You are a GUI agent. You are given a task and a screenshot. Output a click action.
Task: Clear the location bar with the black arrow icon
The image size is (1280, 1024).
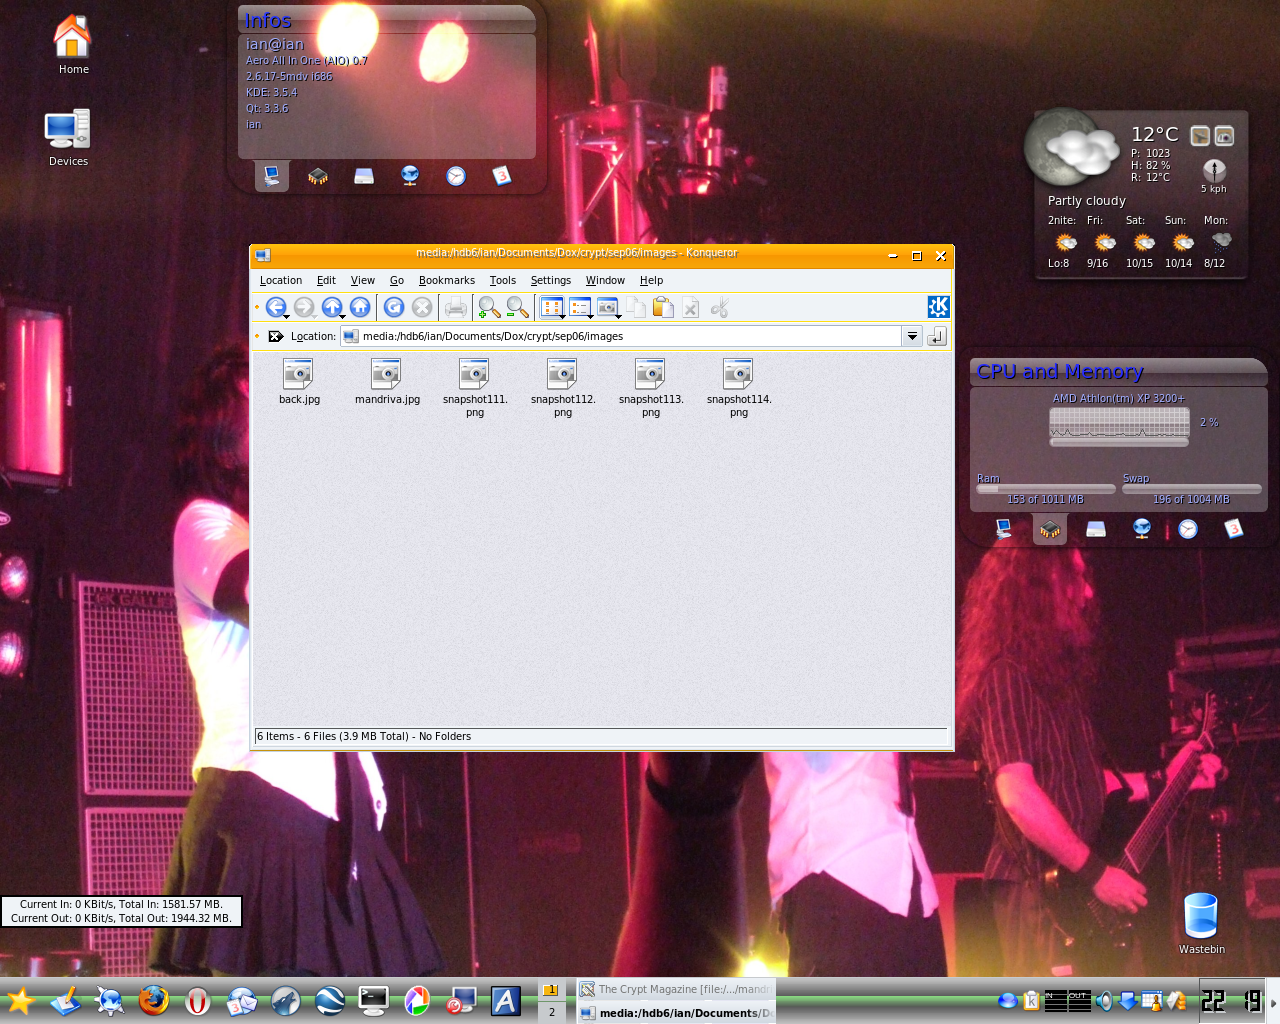(276, 336)
